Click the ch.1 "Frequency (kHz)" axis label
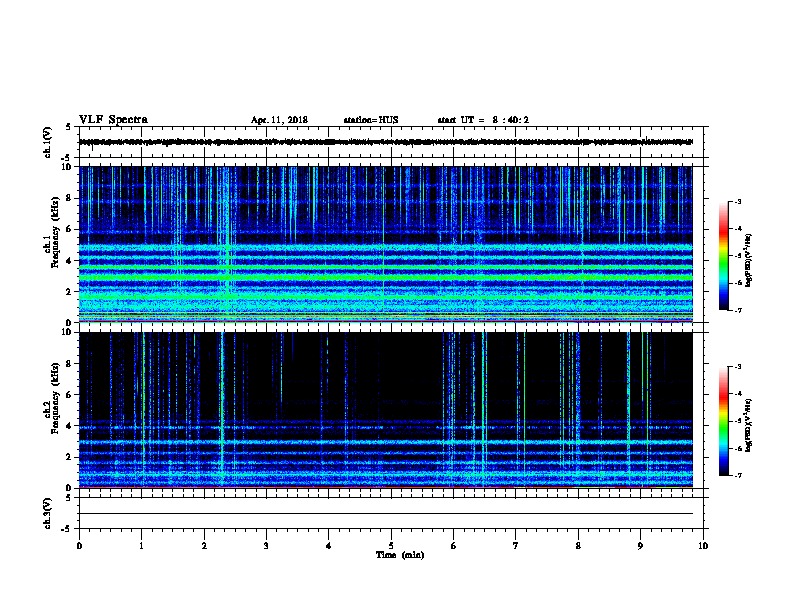Viewport: 792px width, 612px height. 55,232
